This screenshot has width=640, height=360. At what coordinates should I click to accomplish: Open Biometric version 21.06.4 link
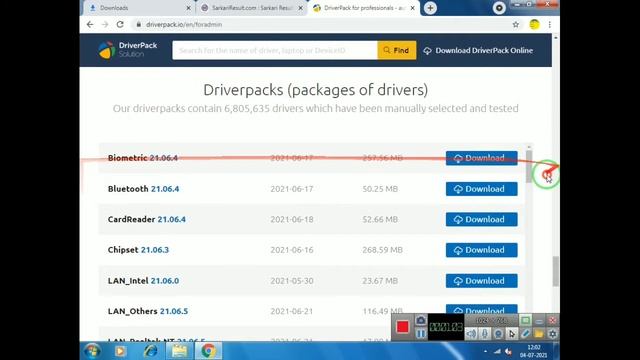coord(164,158)
